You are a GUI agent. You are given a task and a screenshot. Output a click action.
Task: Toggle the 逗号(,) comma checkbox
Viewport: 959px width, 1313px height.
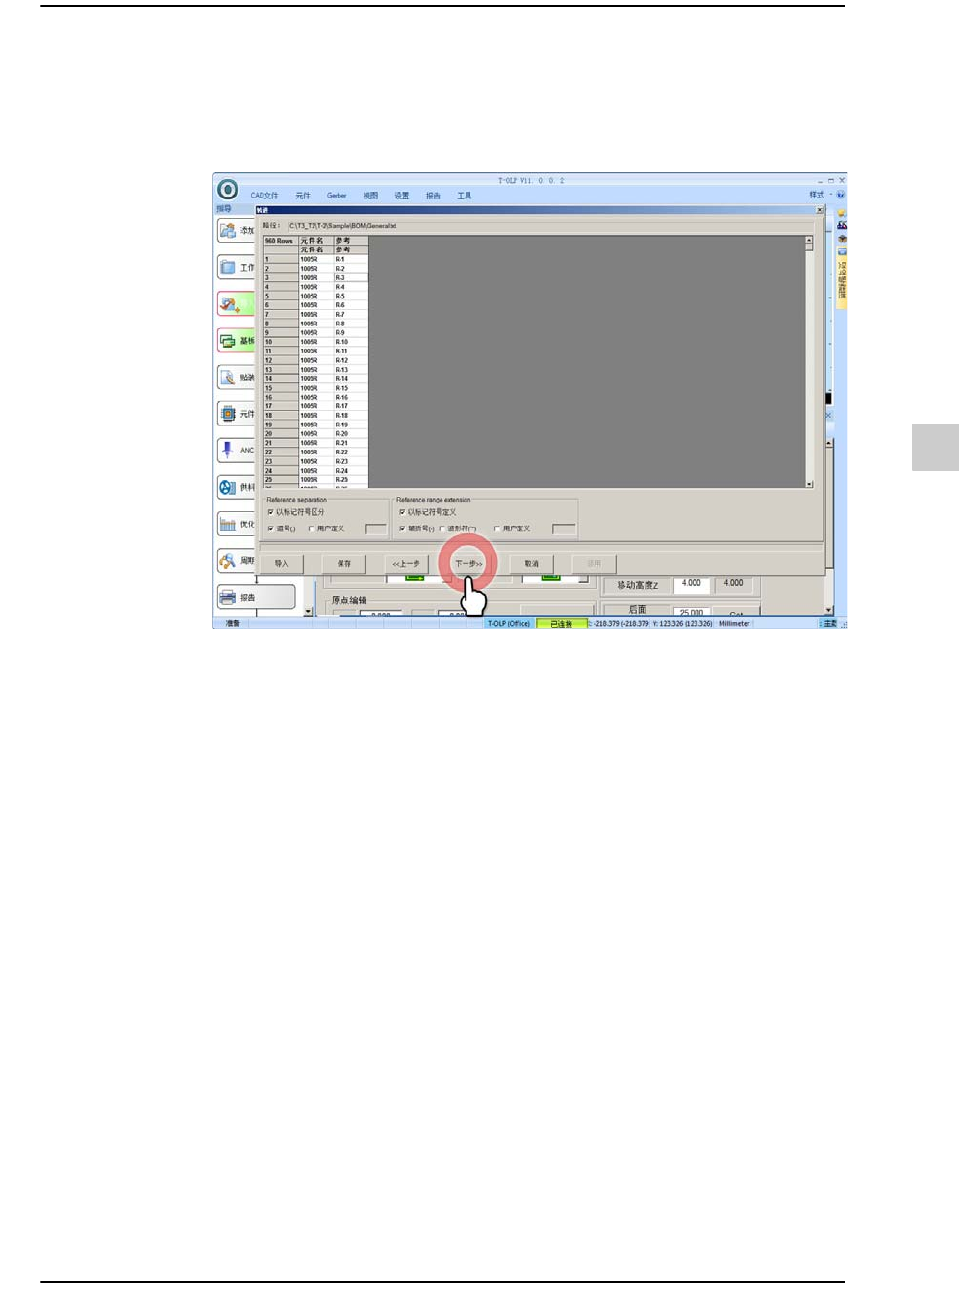point(270,529)
